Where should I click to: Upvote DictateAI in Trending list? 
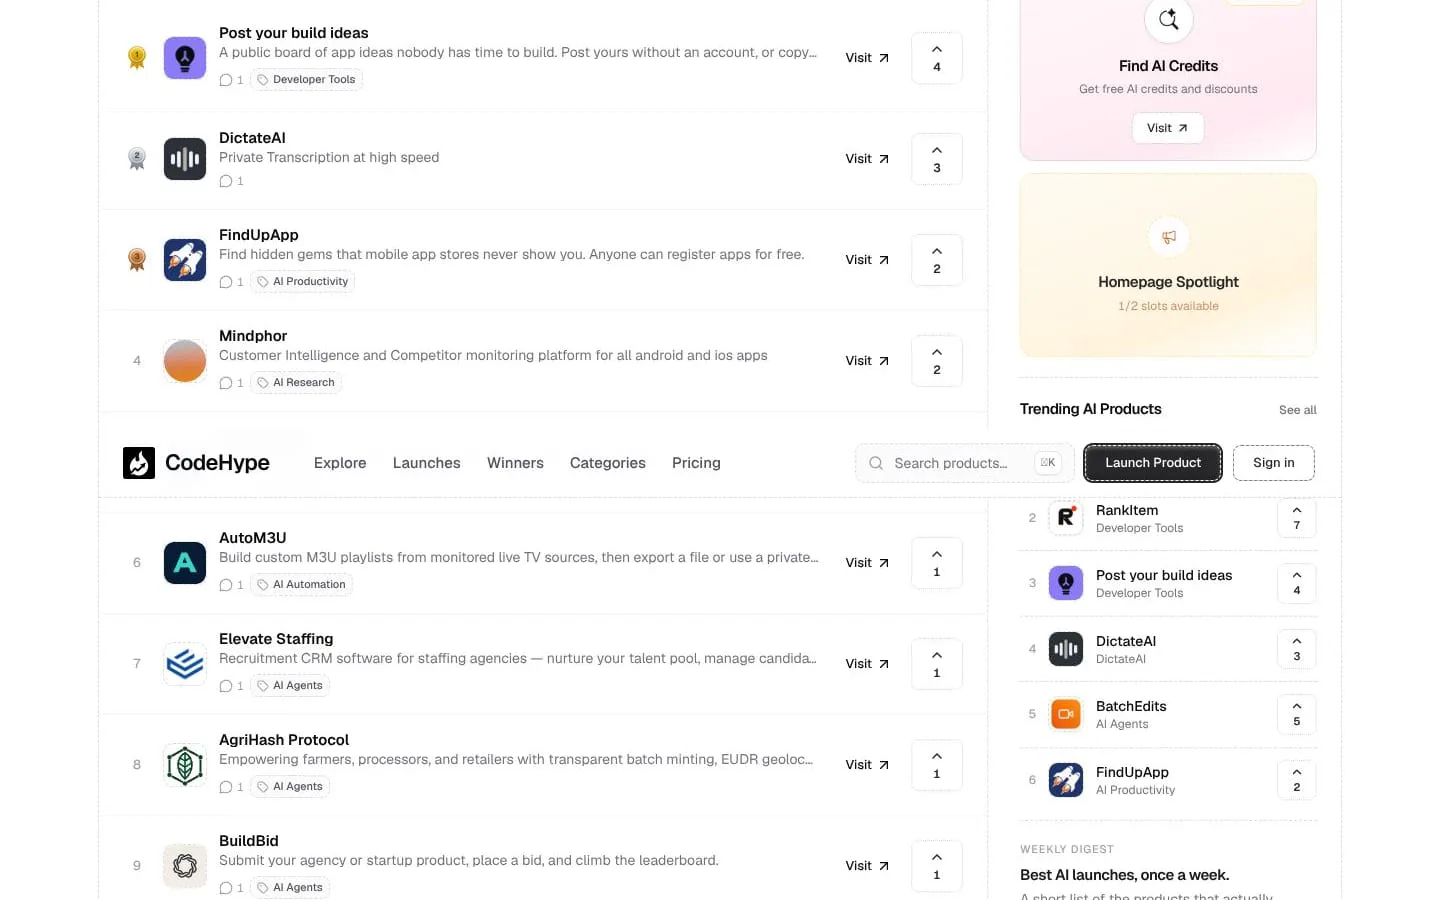click(x=1297, y=649)
